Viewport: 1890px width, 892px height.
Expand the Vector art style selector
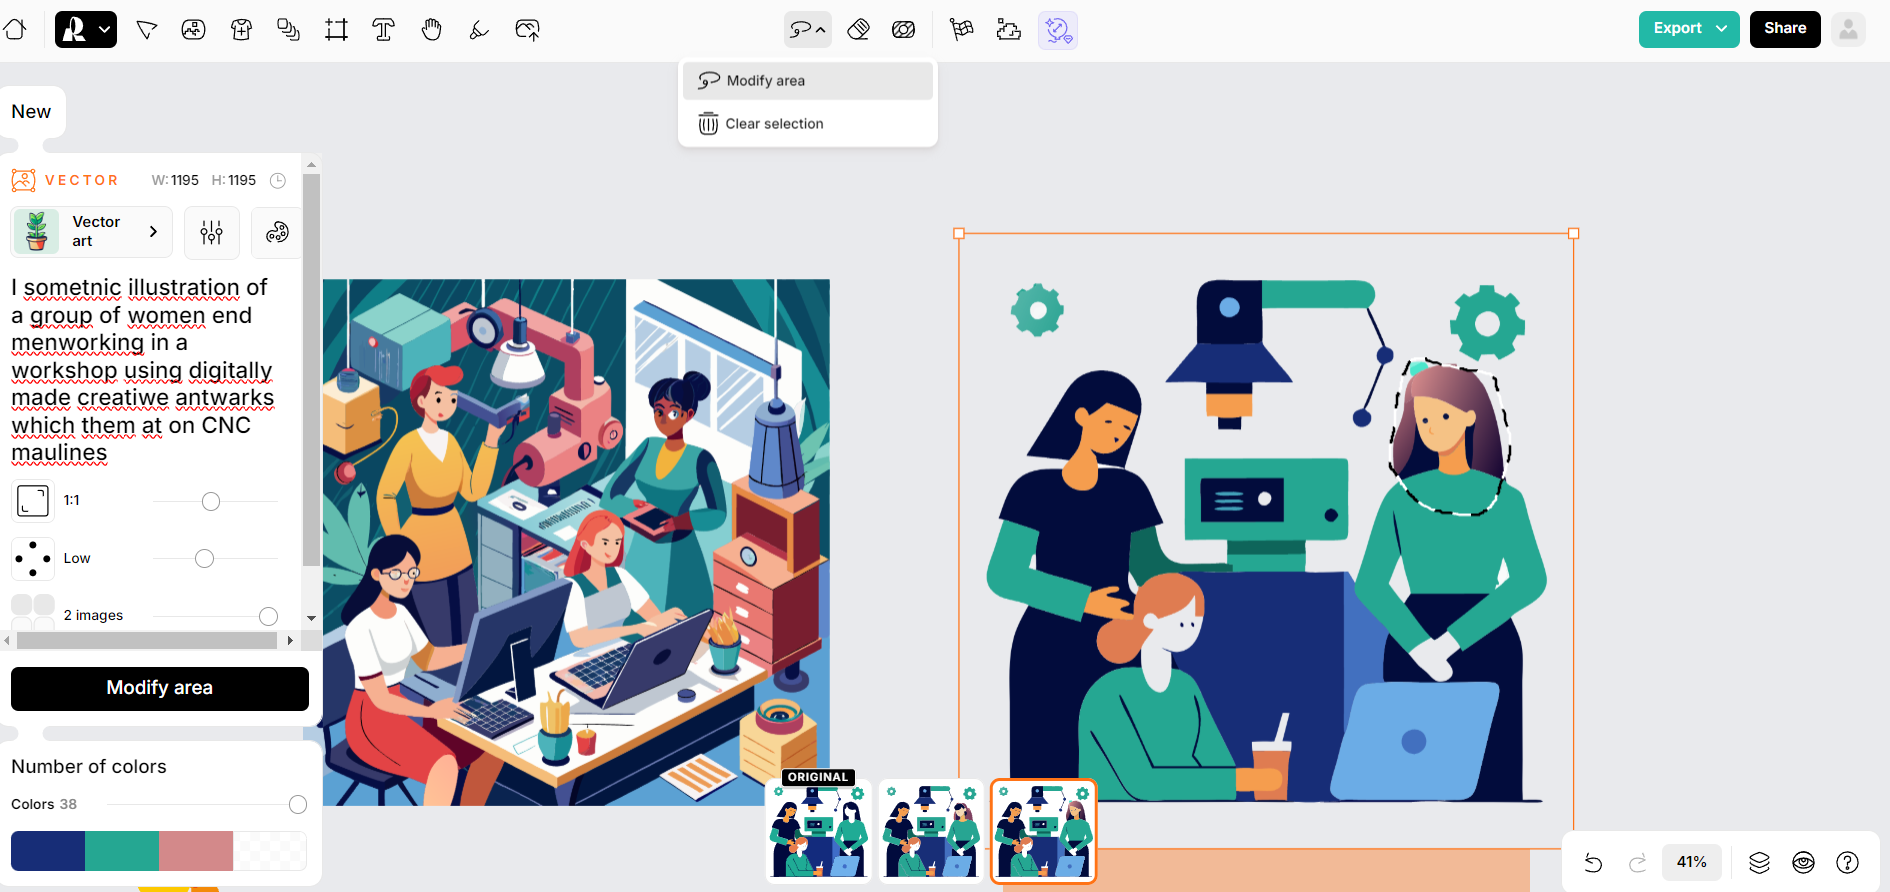92,232
